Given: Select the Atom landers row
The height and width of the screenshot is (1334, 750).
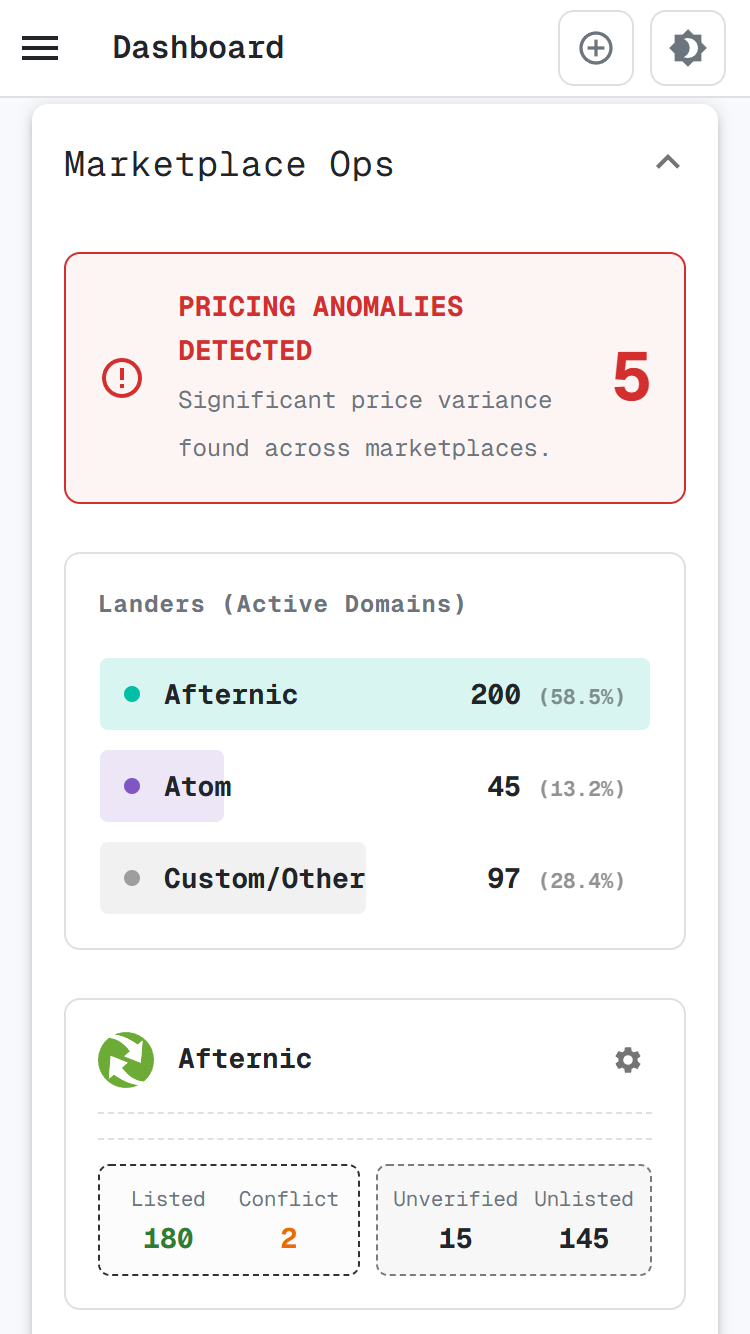Looking at the screenshot, I should [x=375, y=786].
